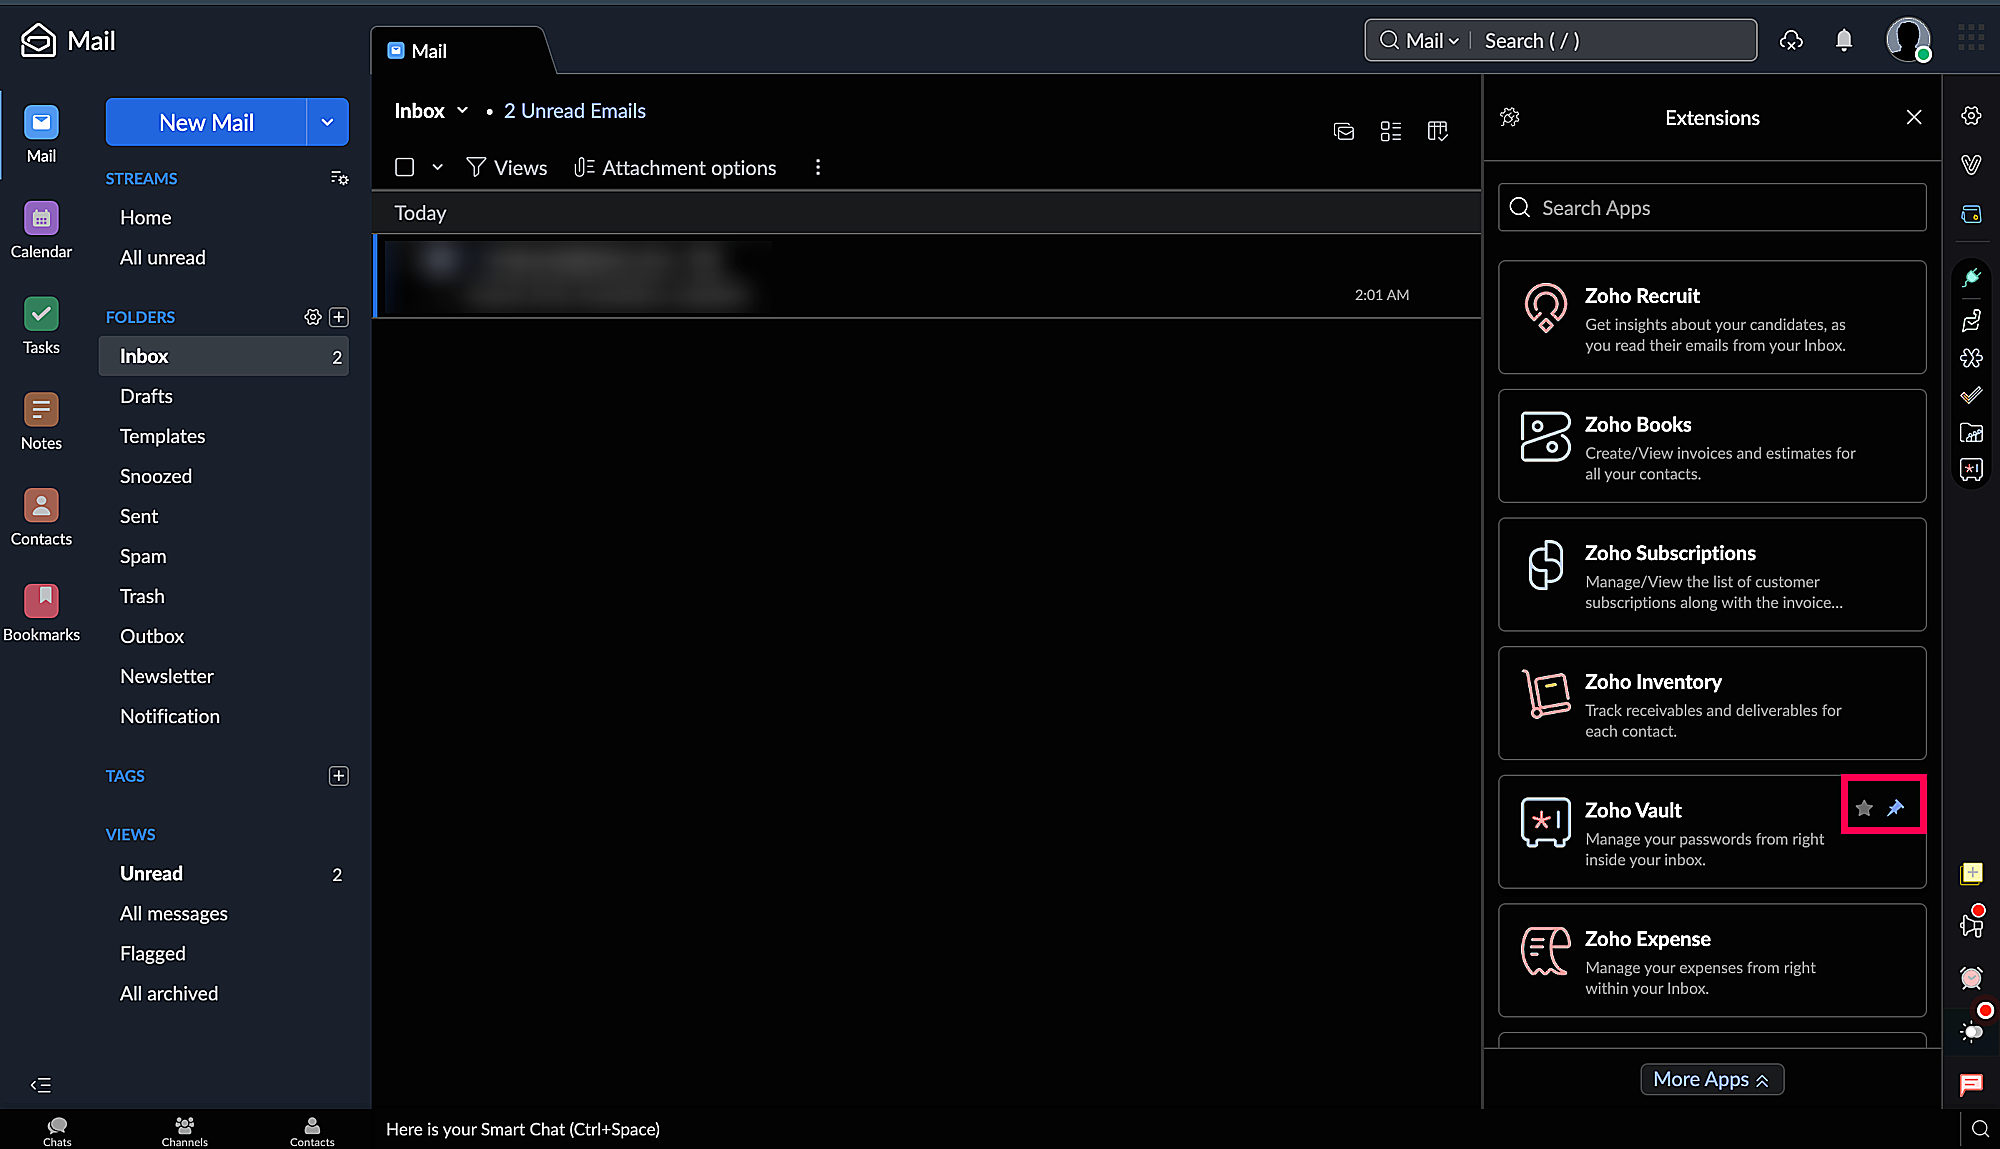The height and width of the screenshot is (1149, 2000).
Task: Open the Drafts folder
Action: (146, 396)
